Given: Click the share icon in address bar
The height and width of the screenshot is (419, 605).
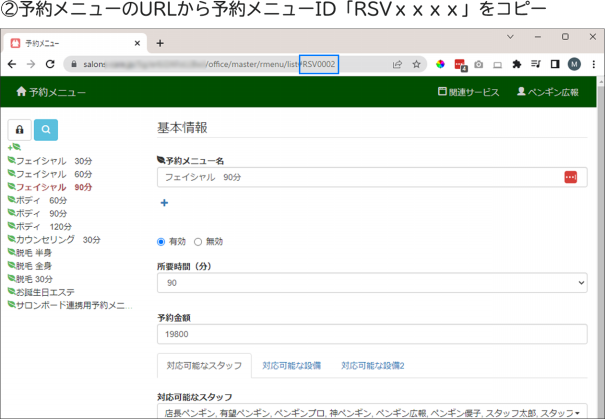Looking at the screenshot, I should (397, 64).
